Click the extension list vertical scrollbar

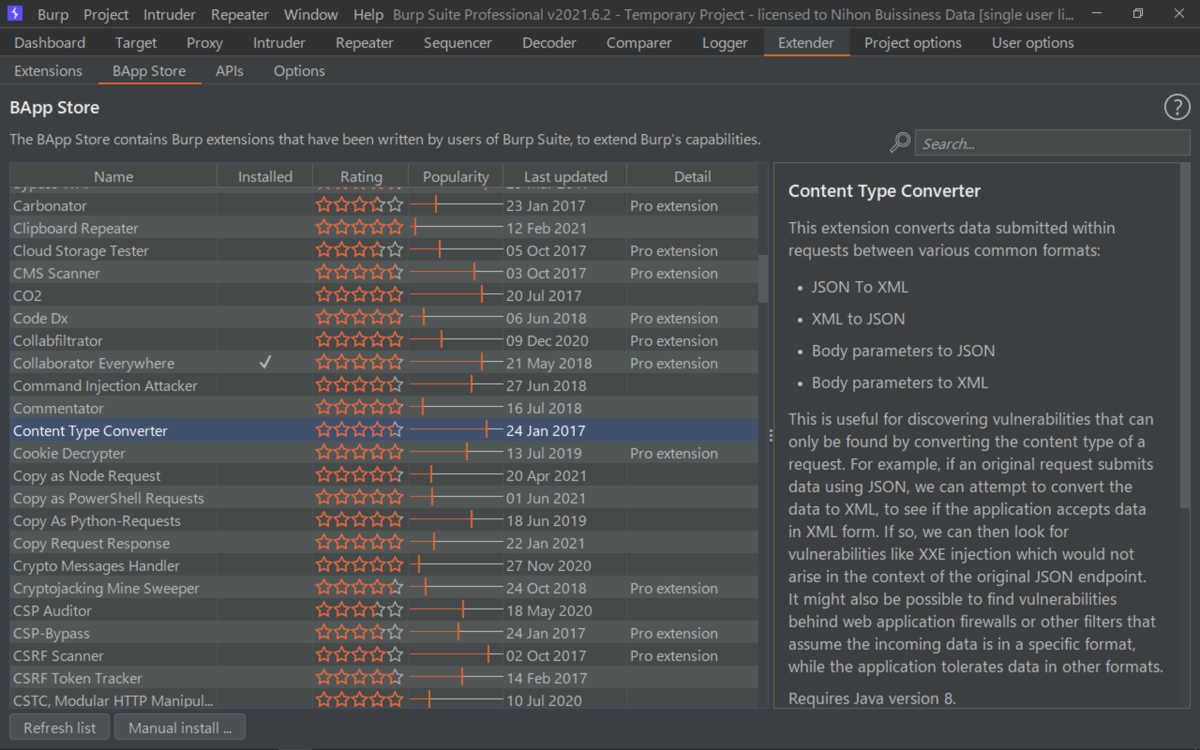click(764, 278)
